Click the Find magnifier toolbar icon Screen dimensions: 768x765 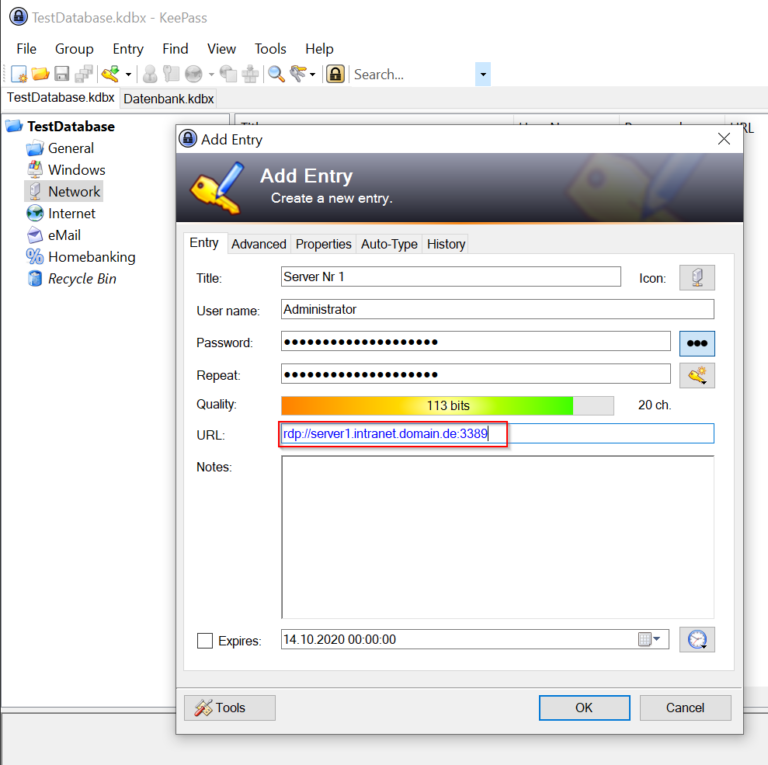pos(276,74)
